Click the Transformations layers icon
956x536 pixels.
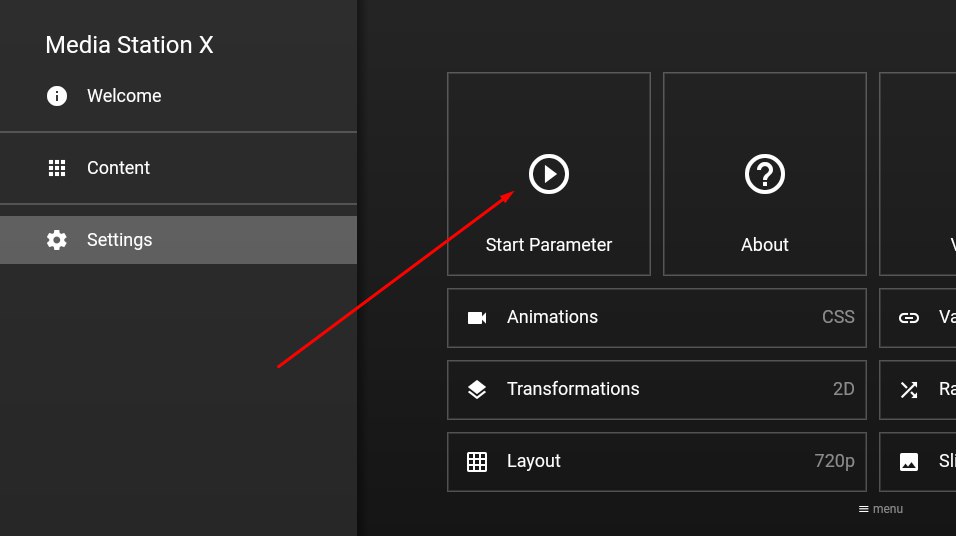pyautogui.click(x=477, y=390)
